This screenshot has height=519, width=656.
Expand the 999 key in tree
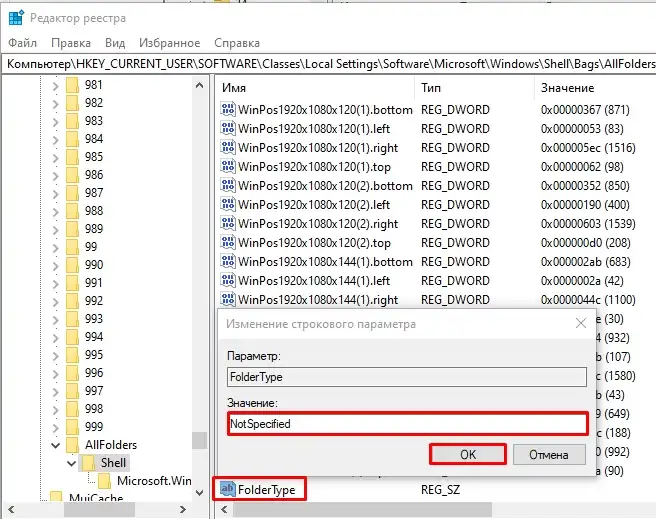click(x=55, y=428)
